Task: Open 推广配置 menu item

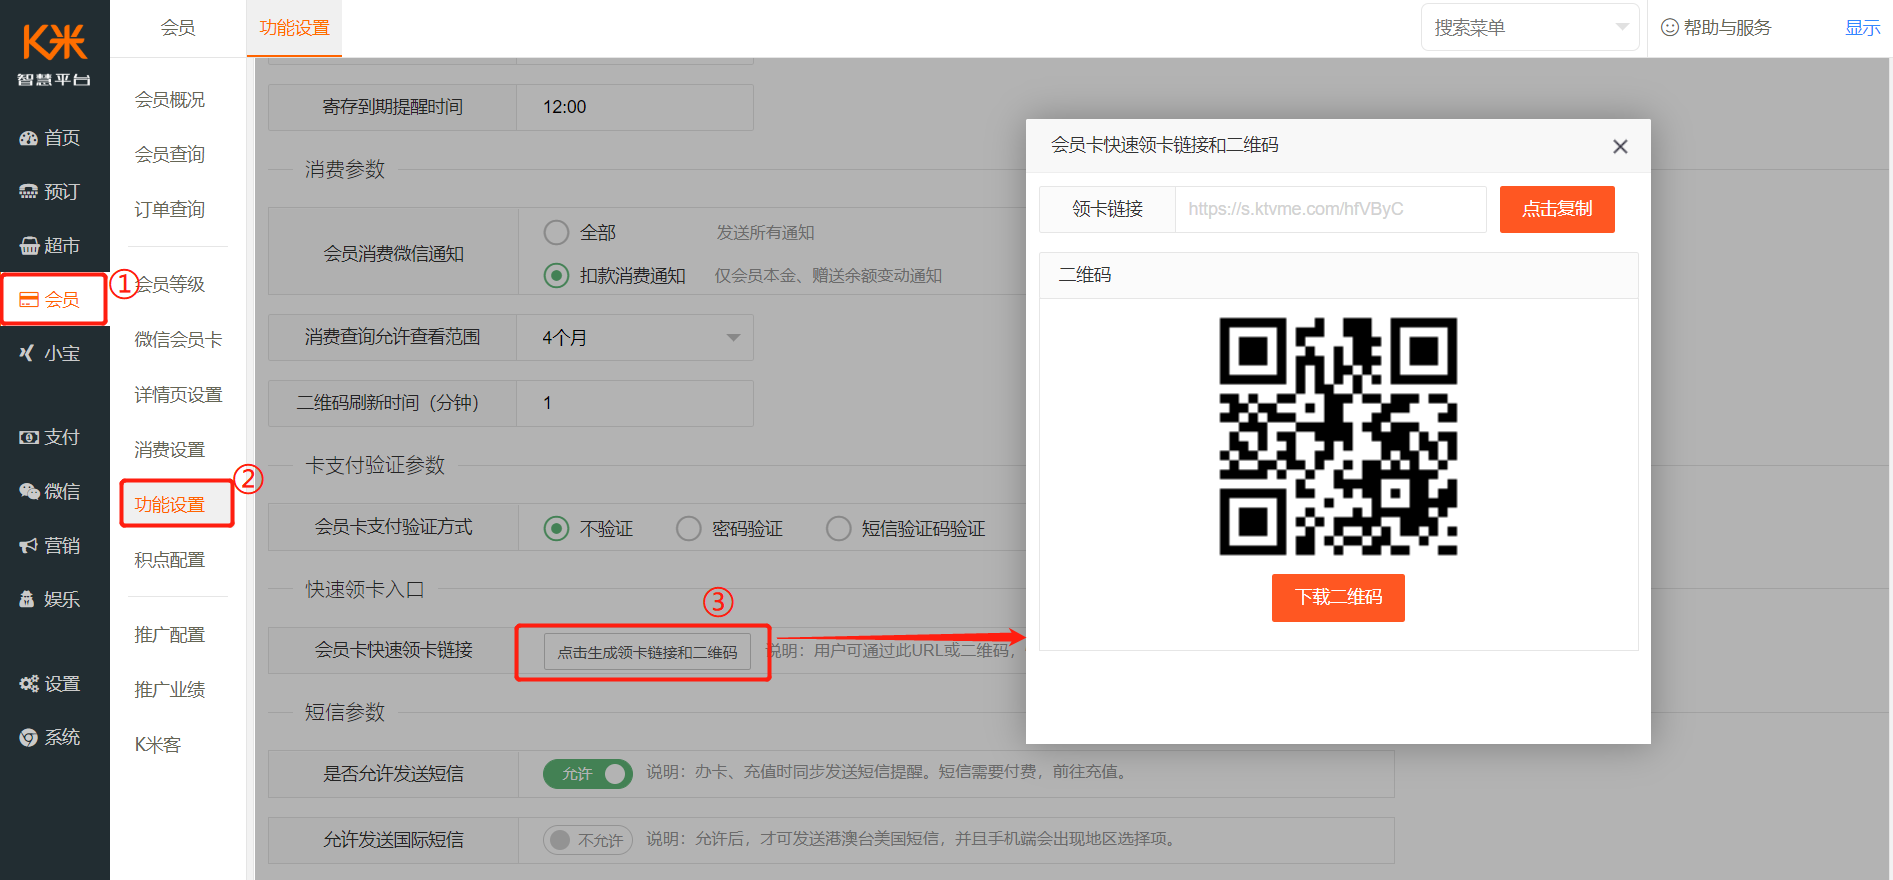Action: click(x=170, y=635)
